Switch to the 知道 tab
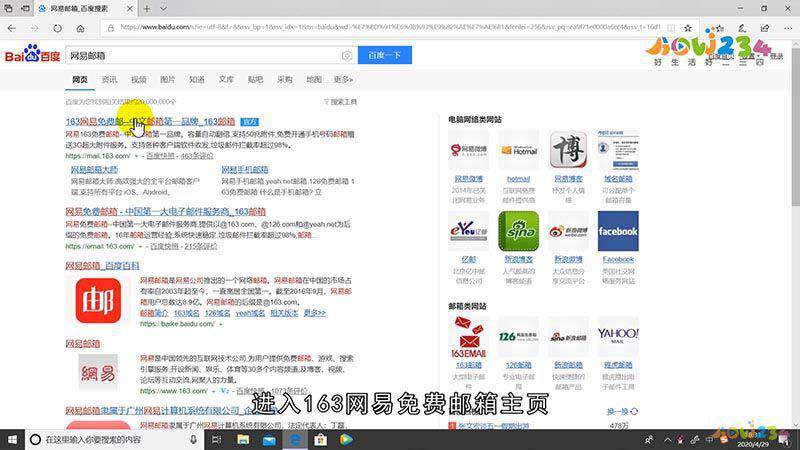 pyautogui.click(x=197, y=80)
